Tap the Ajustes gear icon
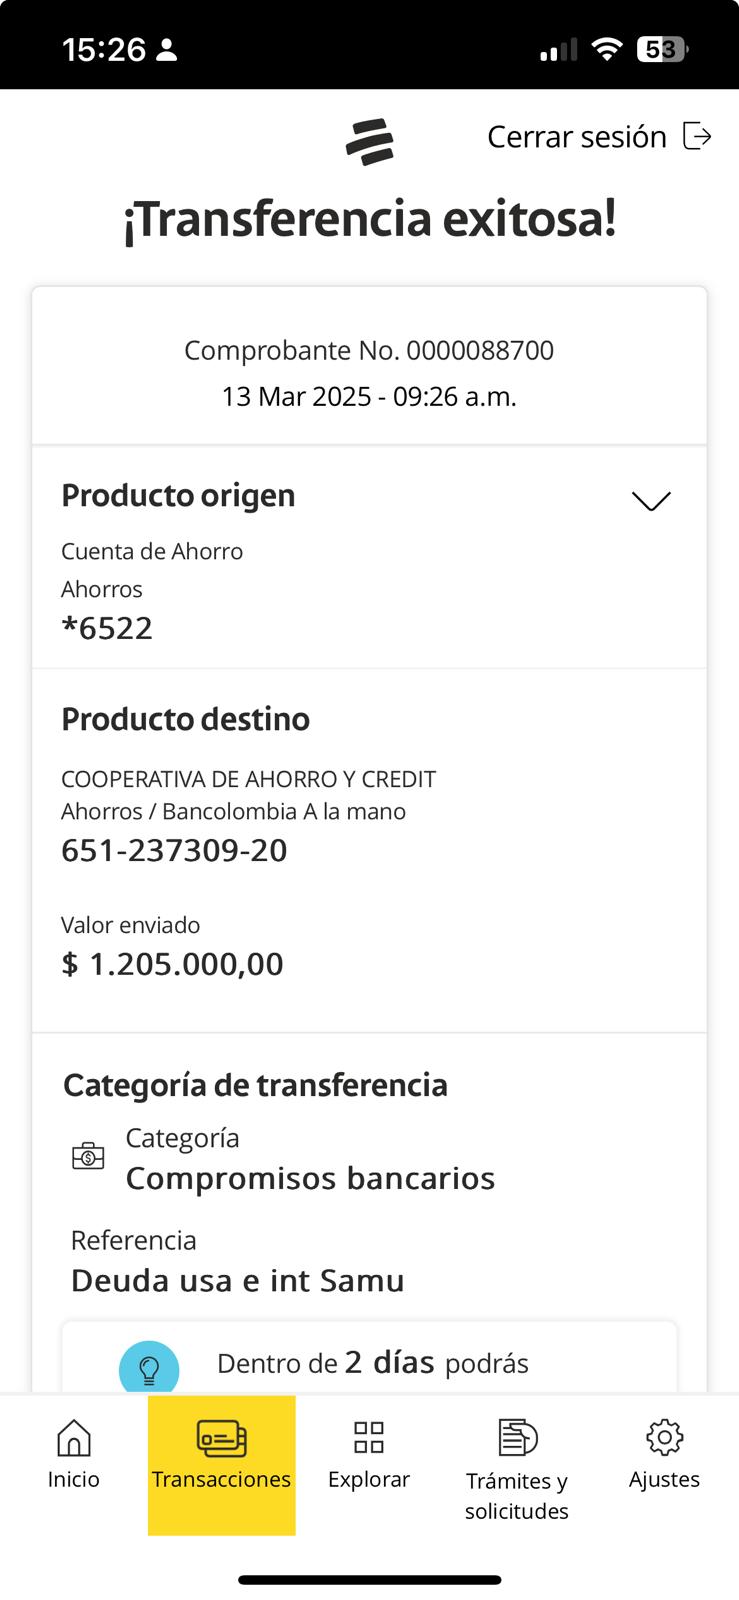 click(x=664, y=1438)
